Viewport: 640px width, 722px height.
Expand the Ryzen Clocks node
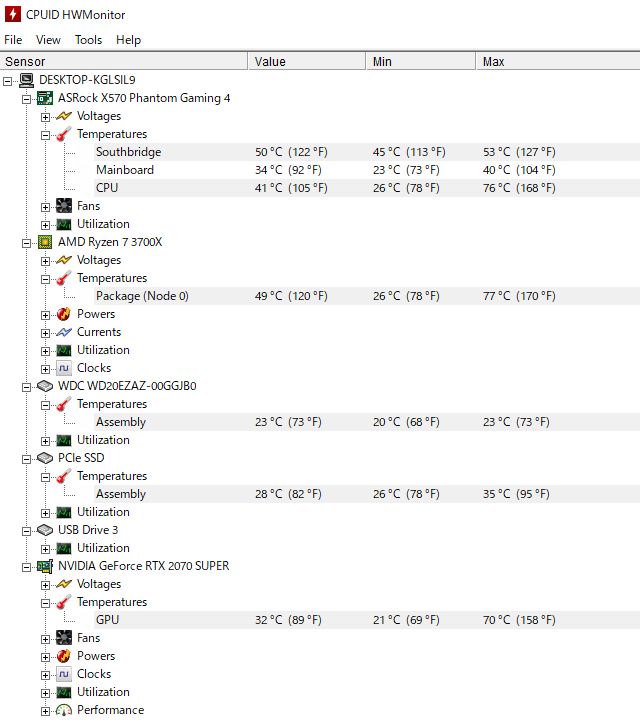pos(45,369)
